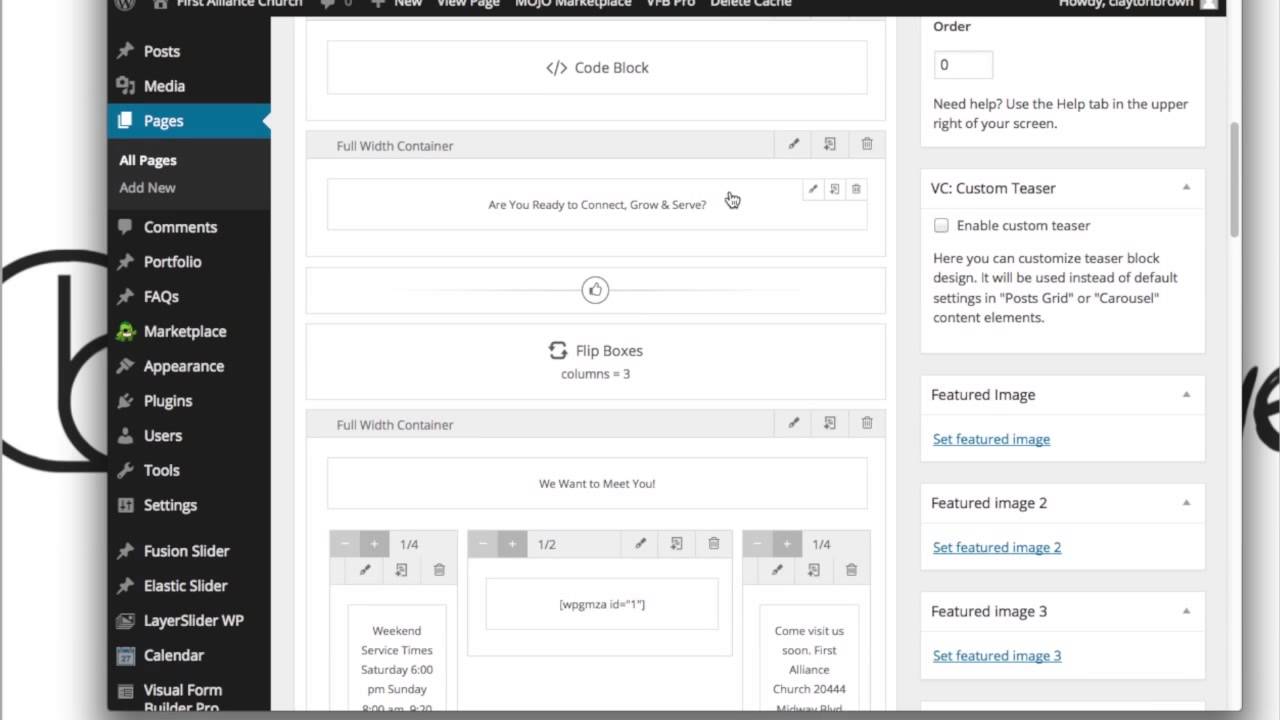
Task: Enable custom teaser checkbox
Action: pos(941,226)
